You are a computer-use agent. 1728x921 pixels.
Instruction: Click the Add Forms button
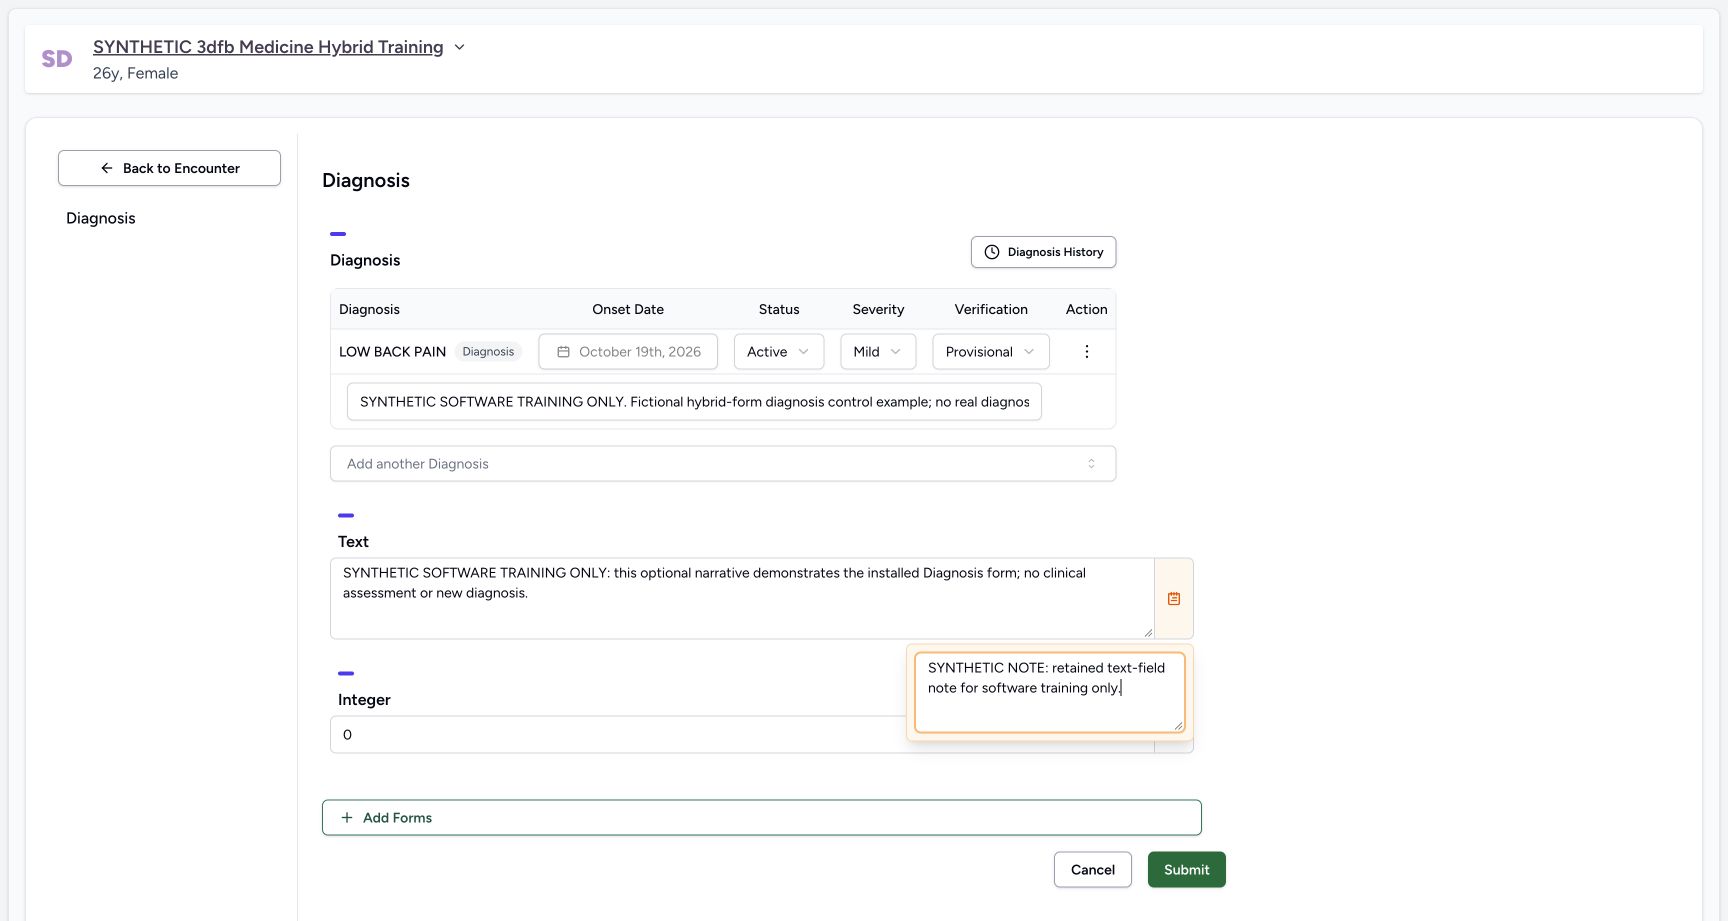762,818
